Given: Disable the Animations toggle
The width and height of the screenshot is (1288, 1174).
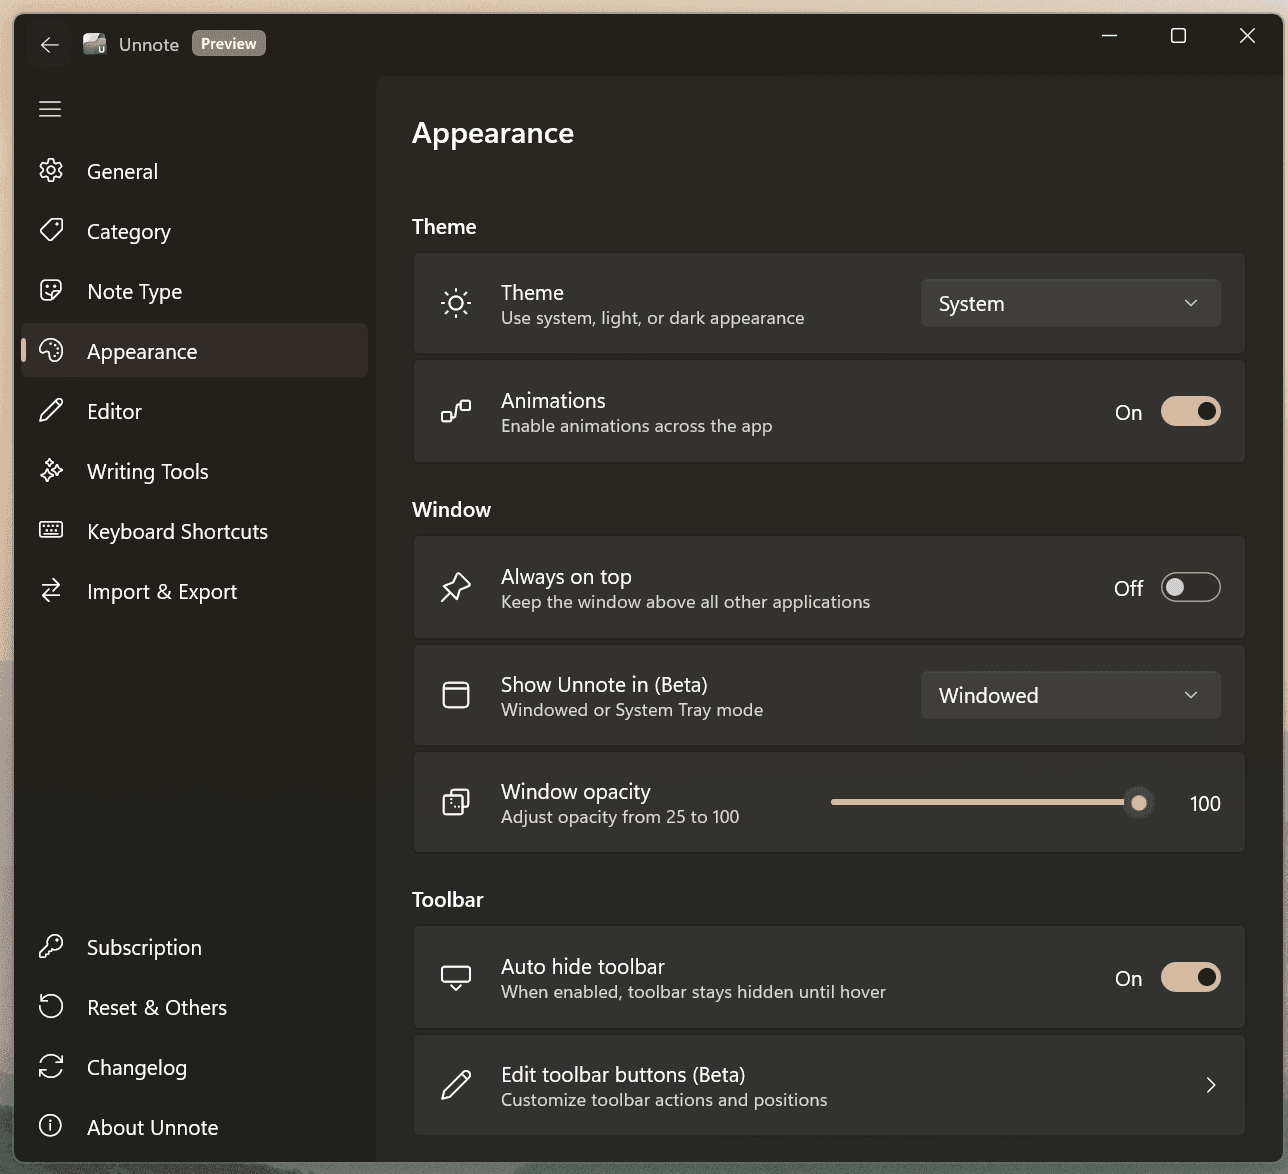Looking at the screenshot, I should click(1190, 412).
